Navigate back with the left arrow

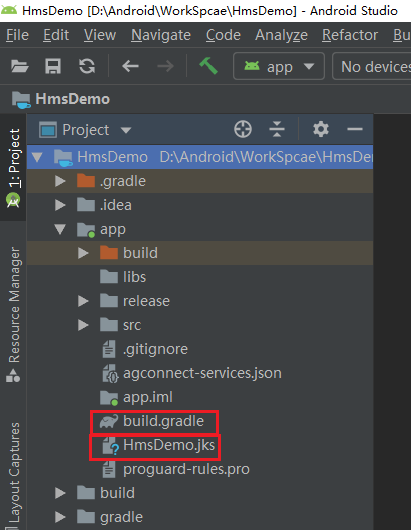point(130,66)
